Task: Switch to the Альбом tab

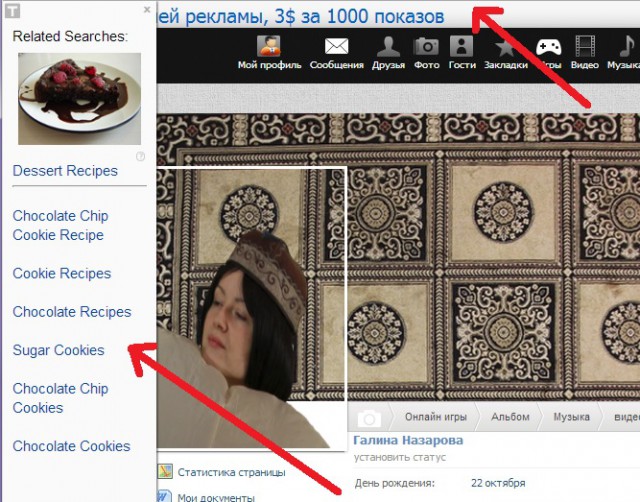Action: pyautogui.click(x=510, y=417)
